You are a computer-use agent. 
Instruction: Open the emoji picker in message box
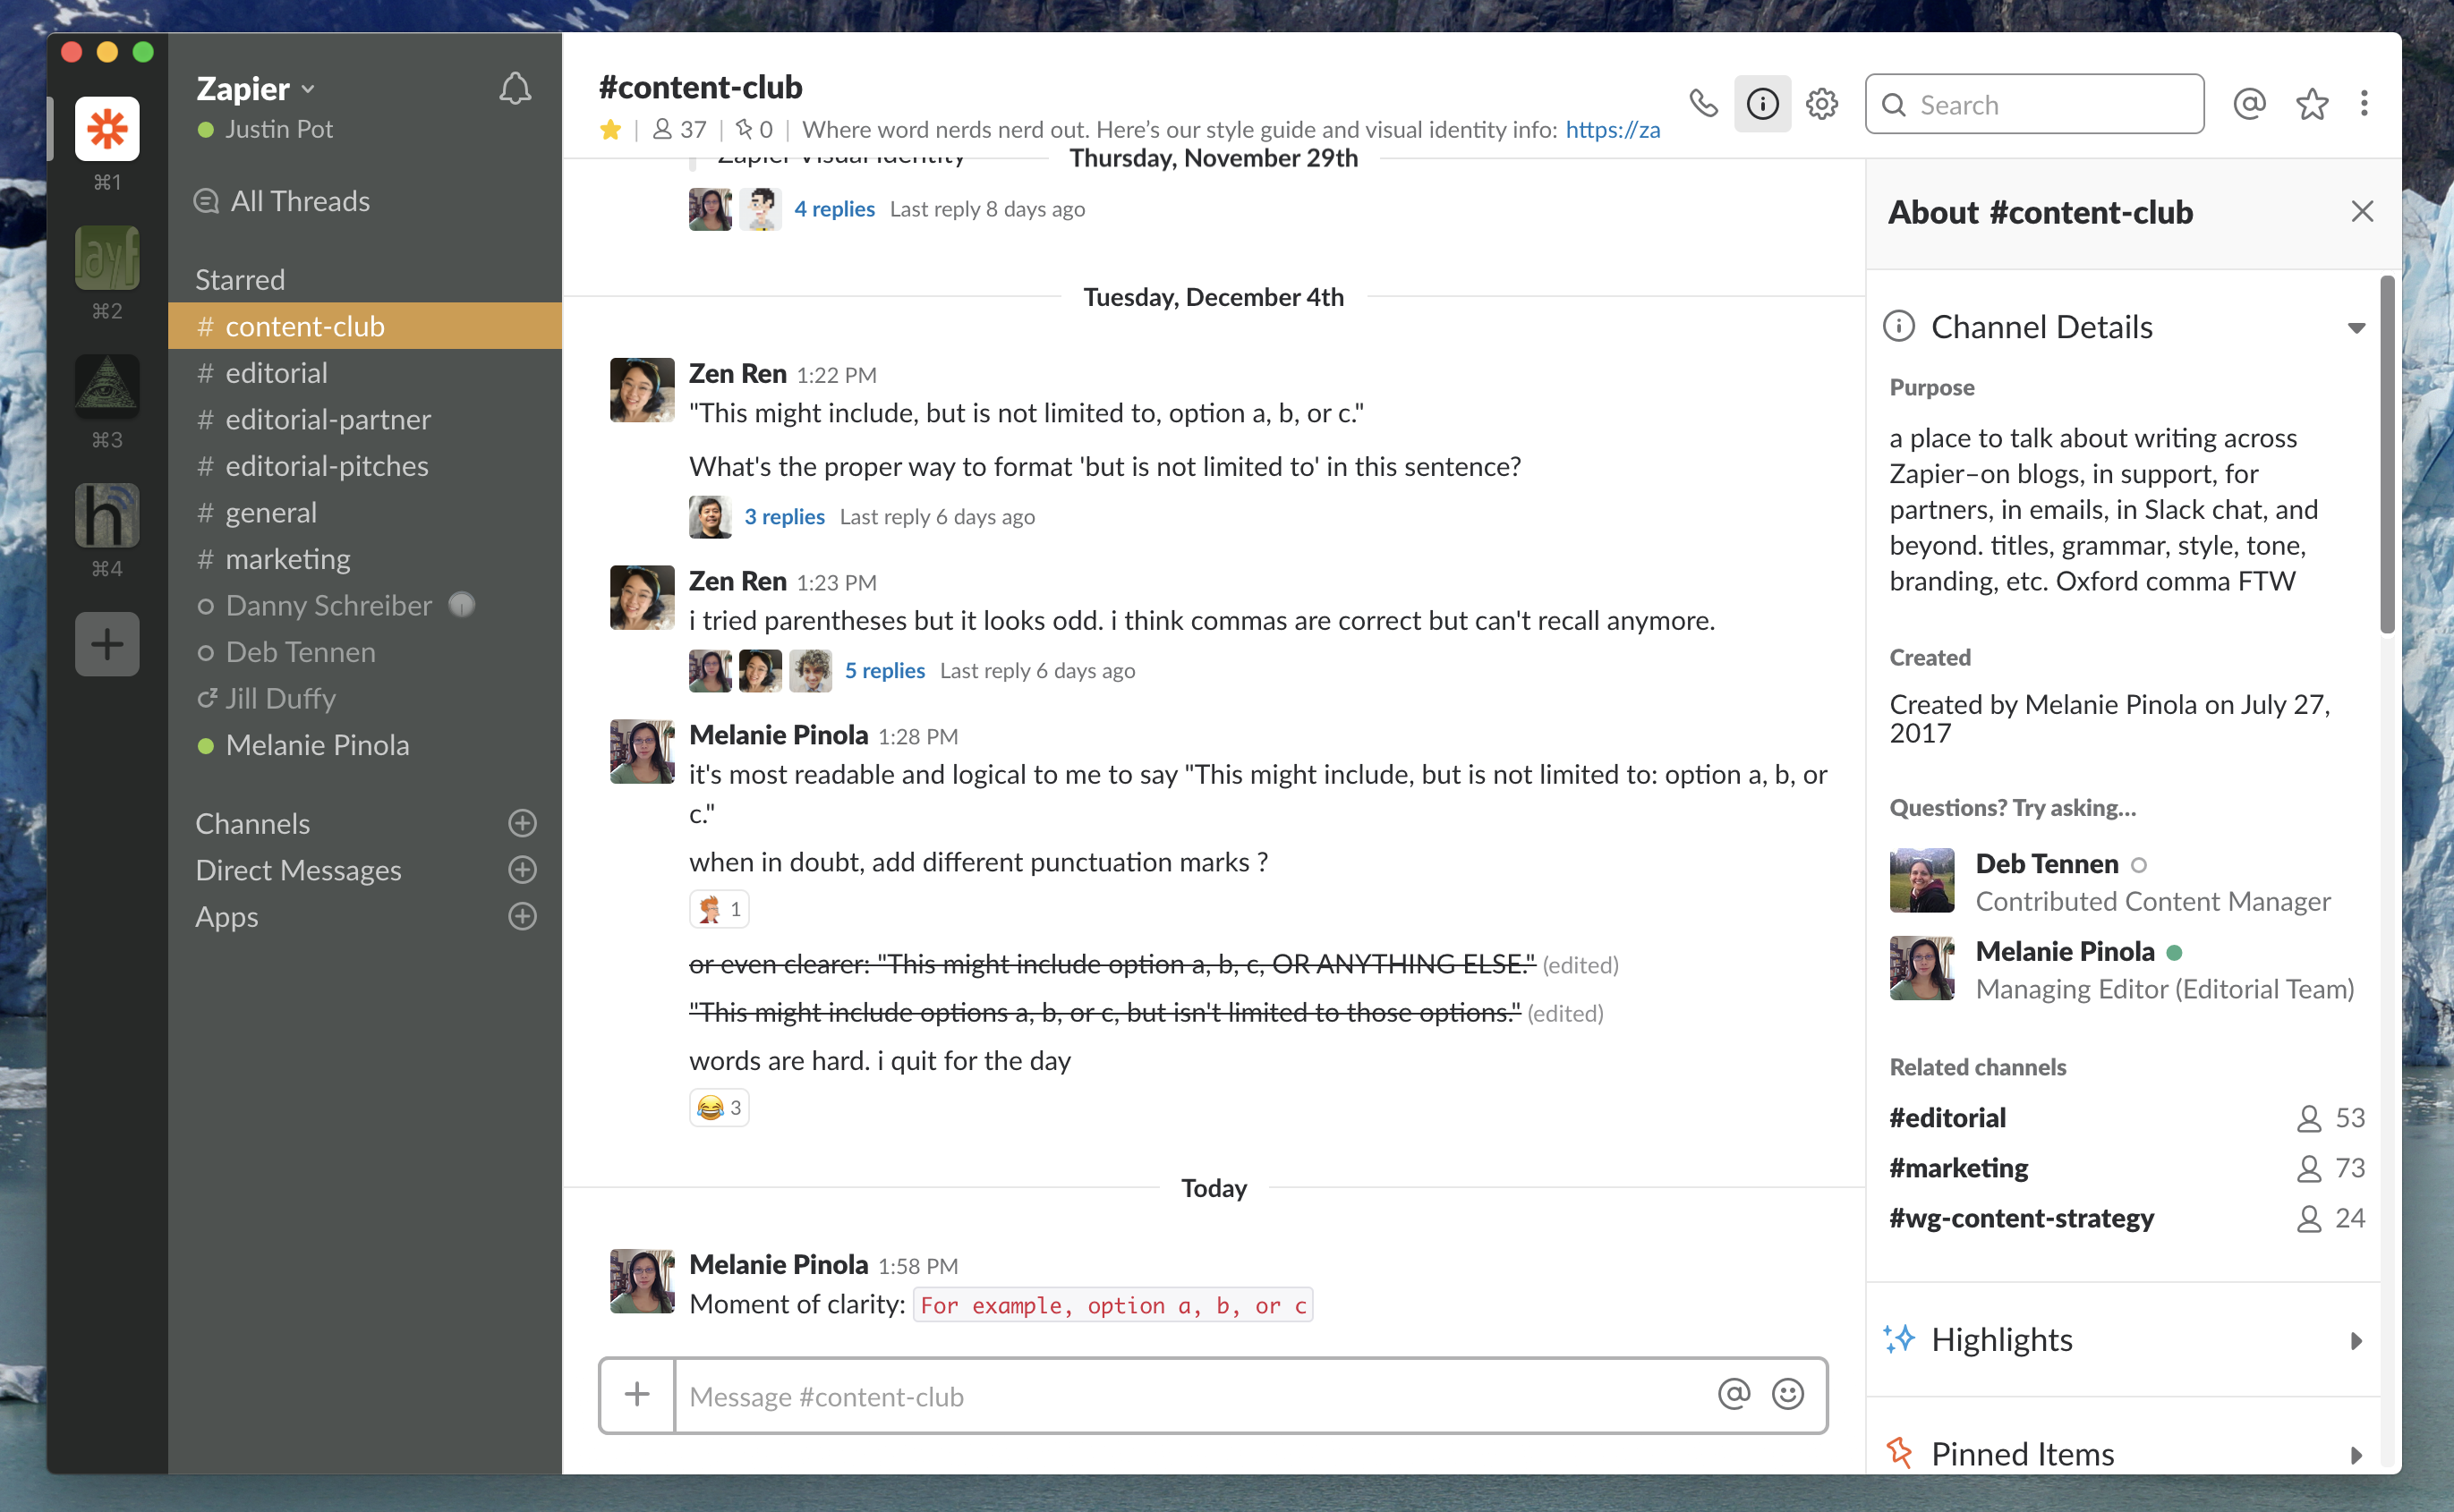1787,1394
